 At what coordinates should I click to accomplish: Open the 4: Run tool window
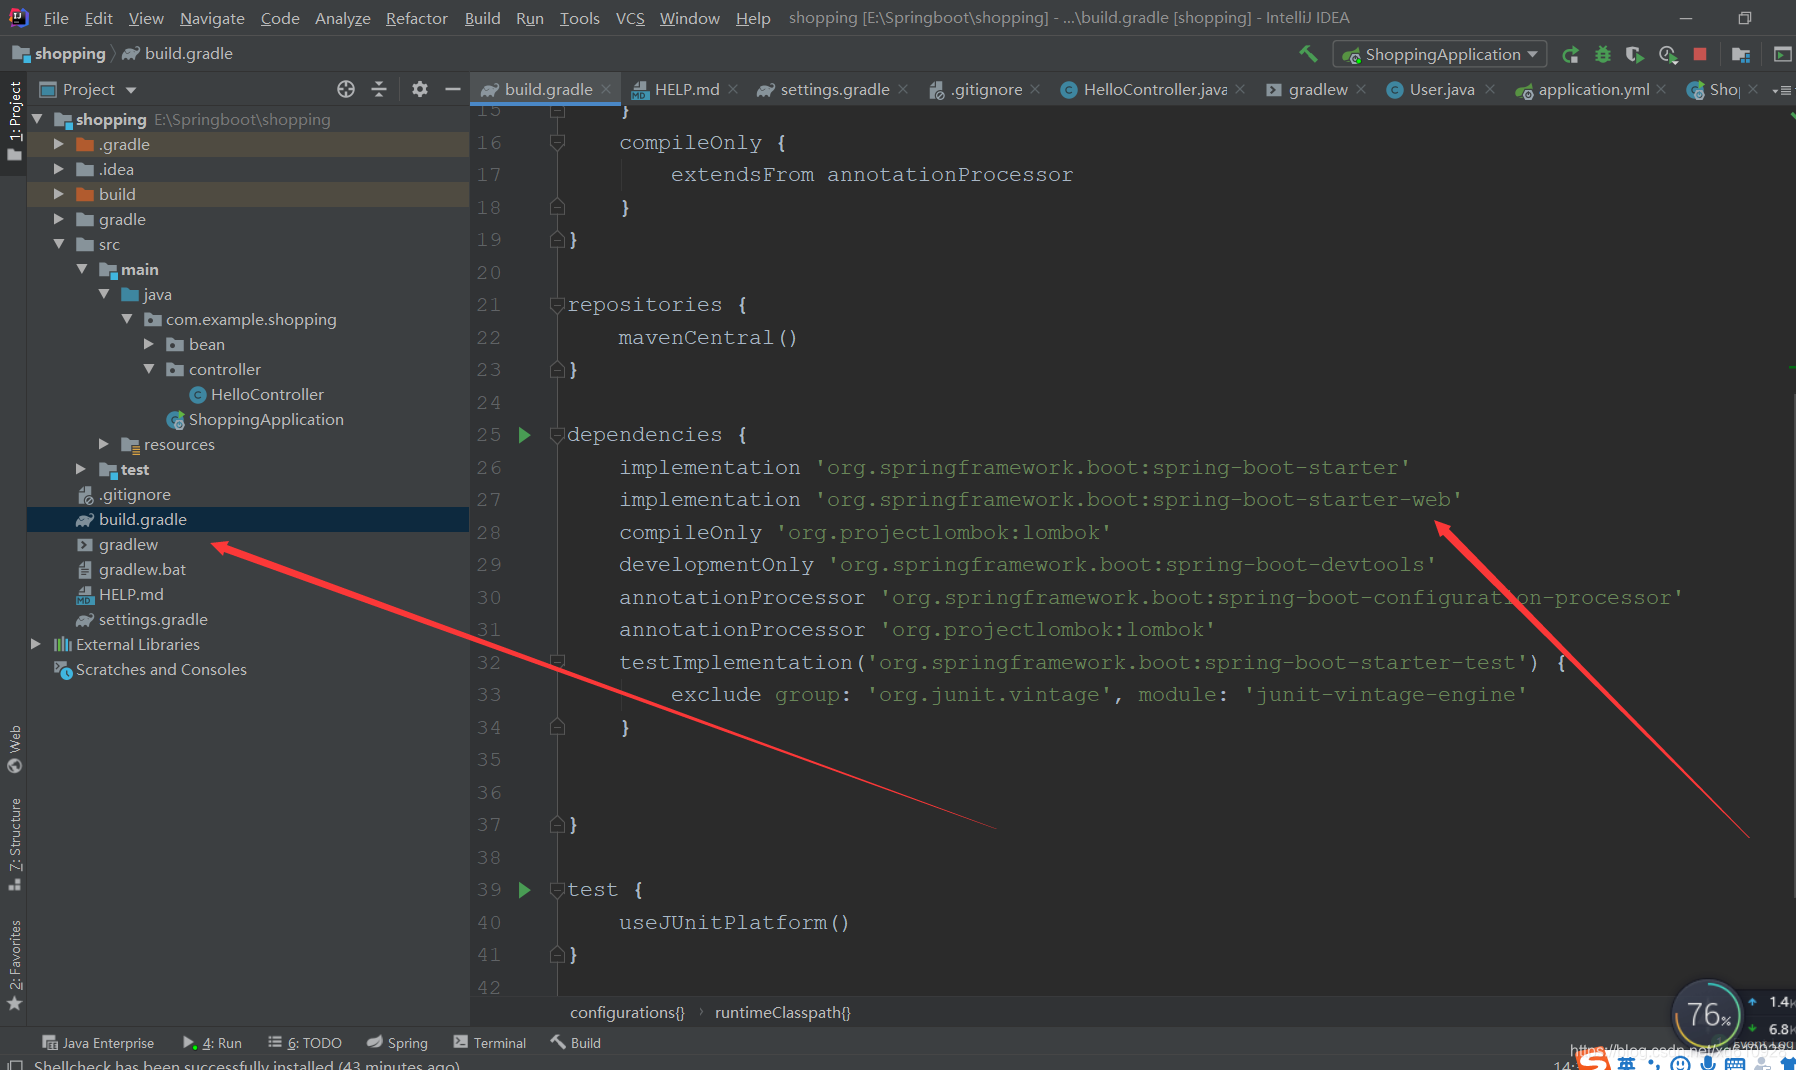(x=213, y=1042)
